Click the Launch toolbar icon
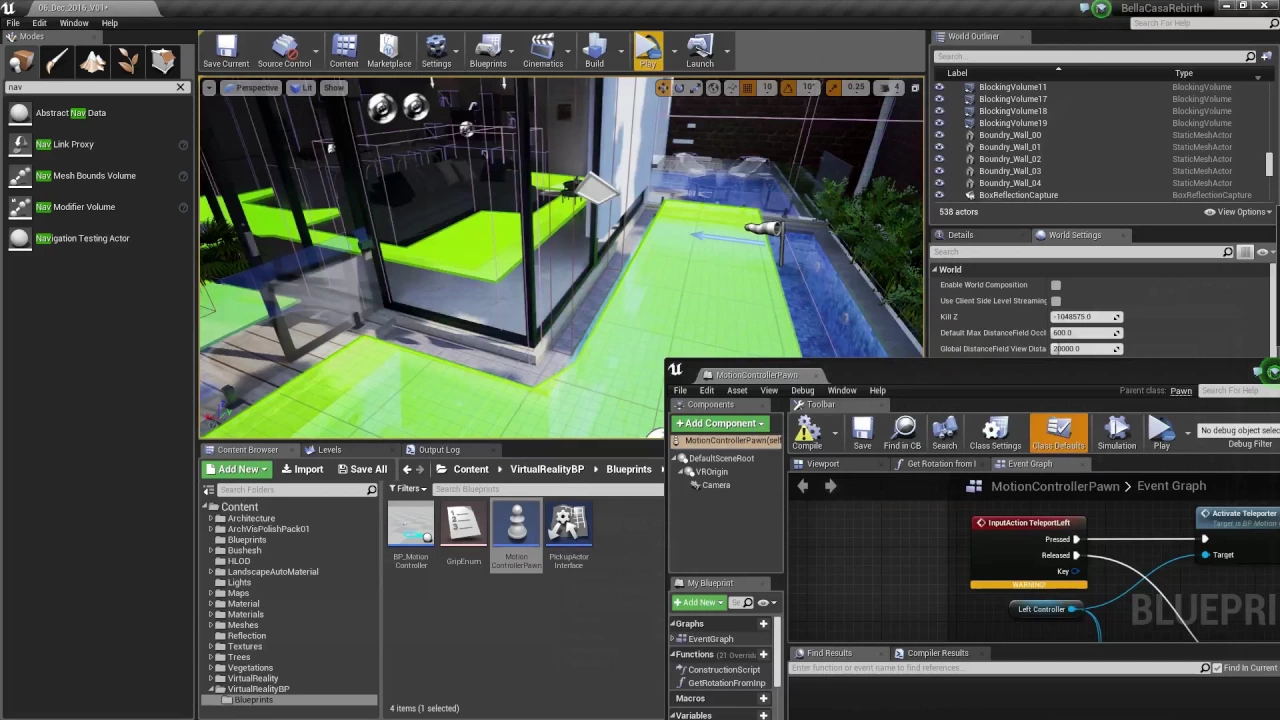 700,51
